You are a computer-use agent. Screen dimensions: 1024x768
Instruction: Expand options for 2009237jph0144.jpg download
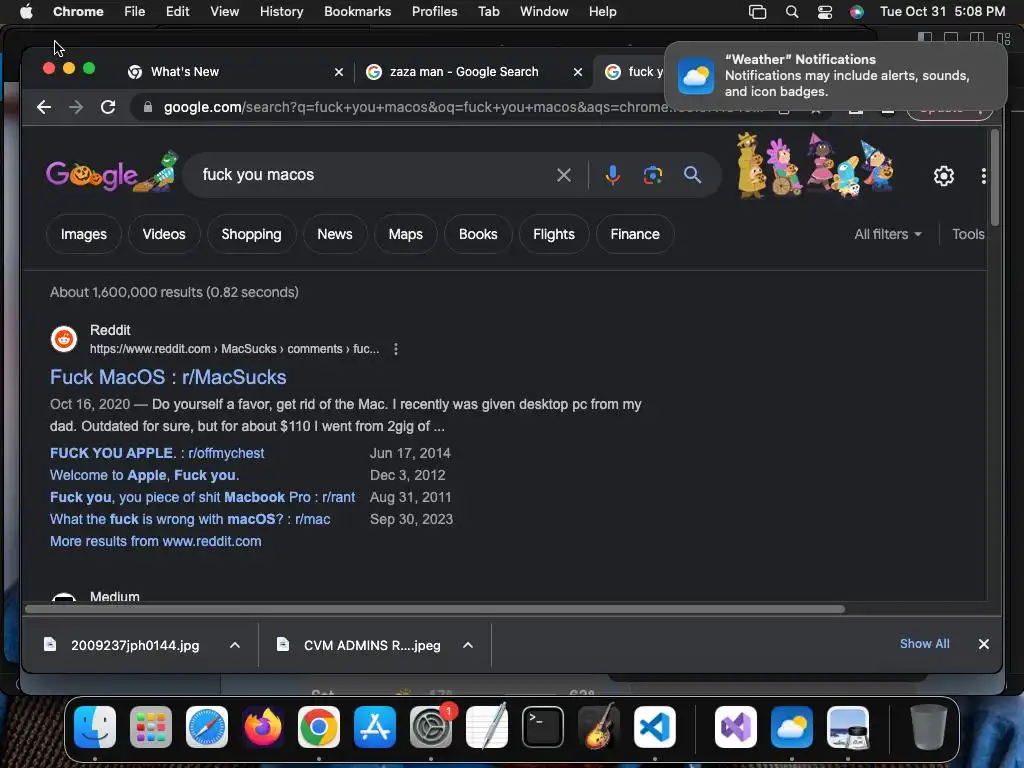pyautogui.click(x=235, y=645)
